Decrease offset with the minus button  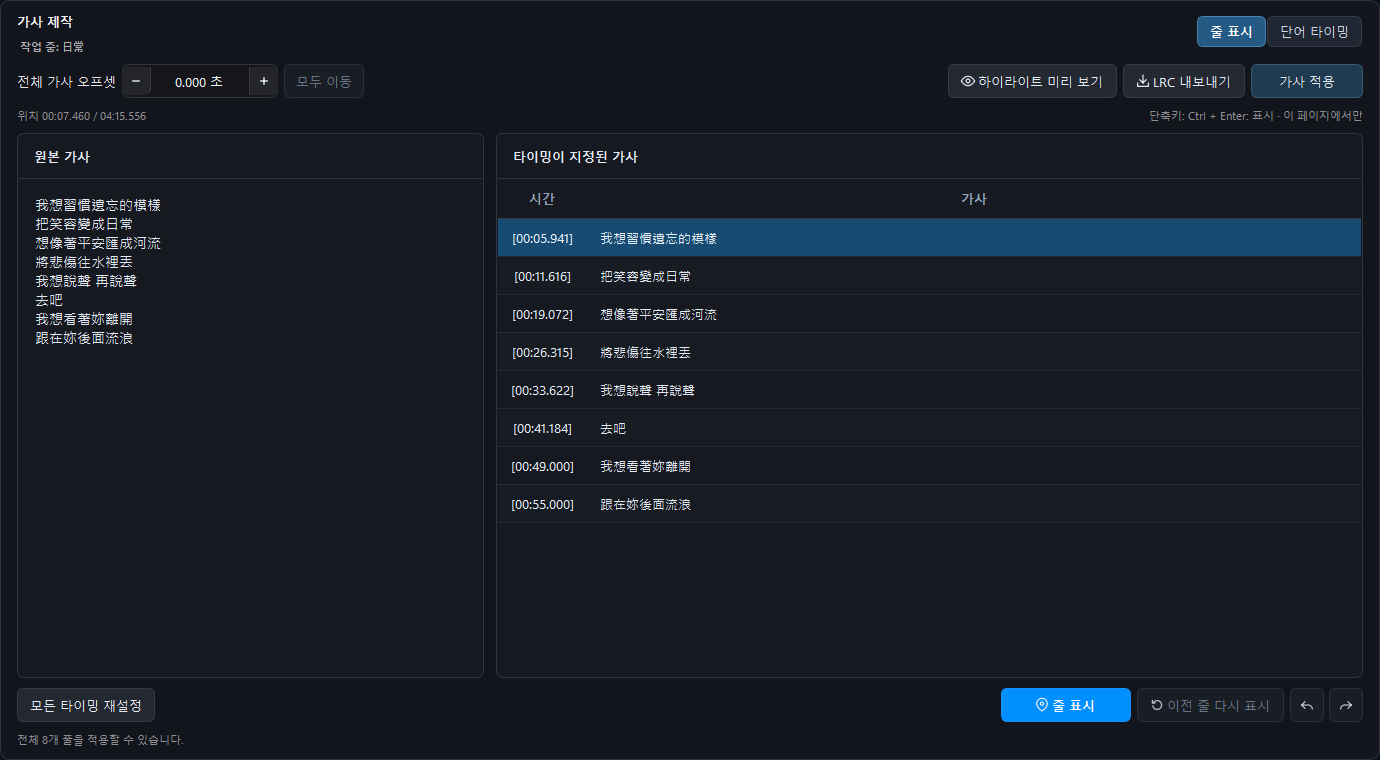pyautogui.click(x=136, y=81)
